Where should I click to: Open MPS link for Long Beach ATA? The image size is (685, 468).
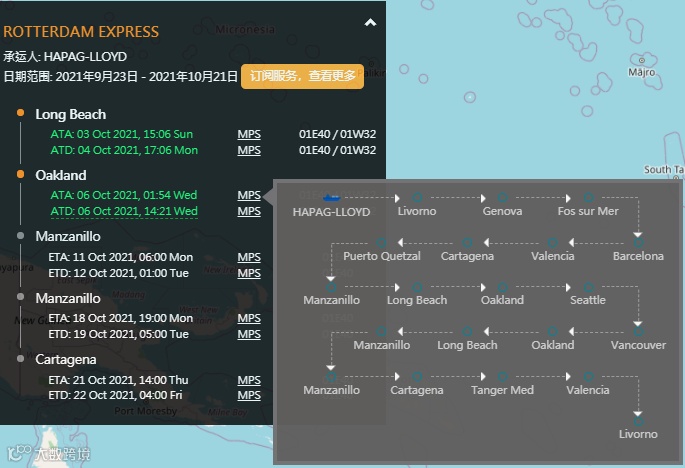click(249, 134)
